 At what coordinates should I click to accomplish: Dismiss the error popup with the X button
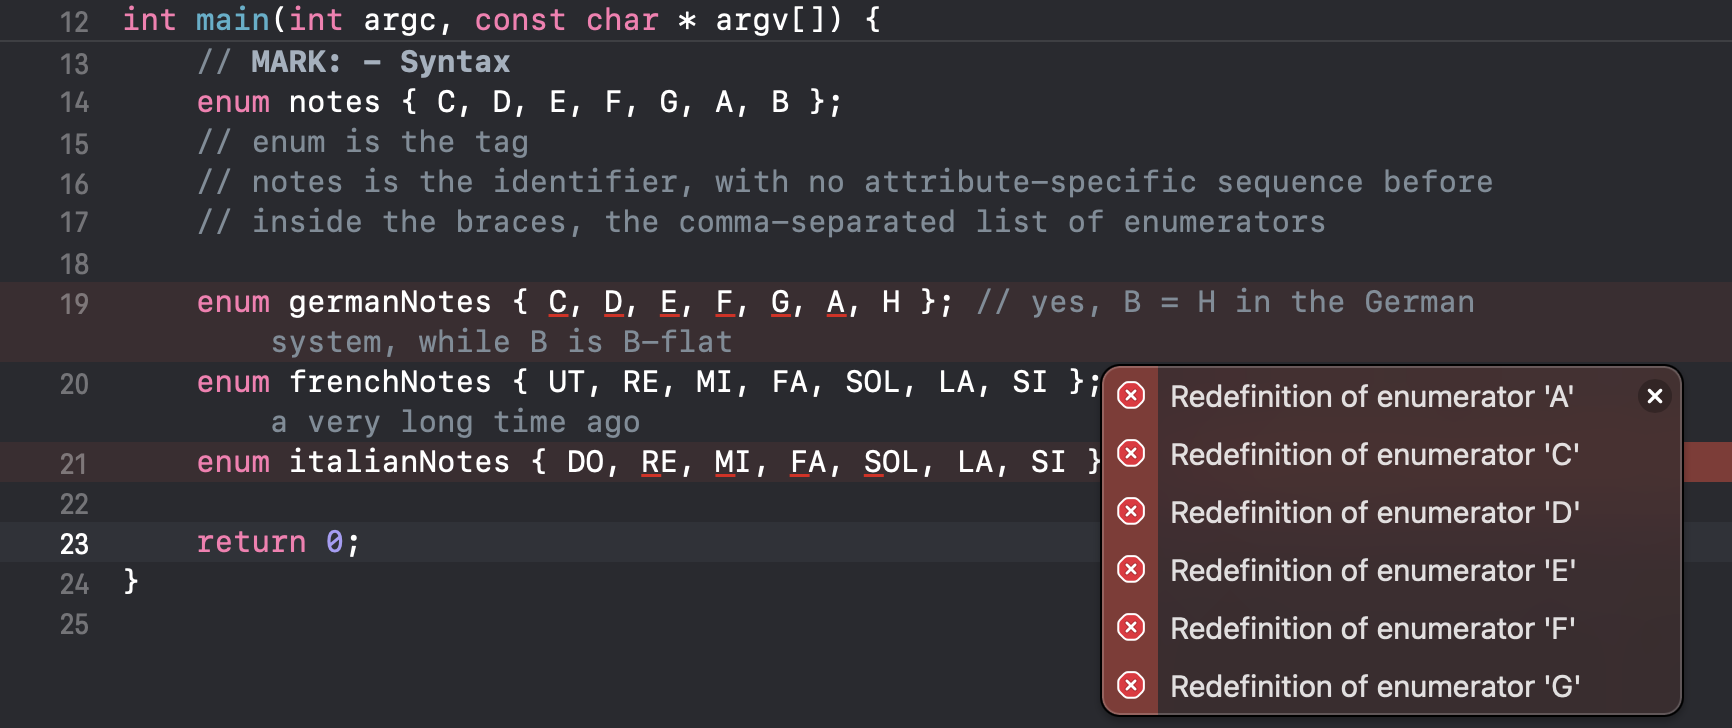tap(1655, 396)
